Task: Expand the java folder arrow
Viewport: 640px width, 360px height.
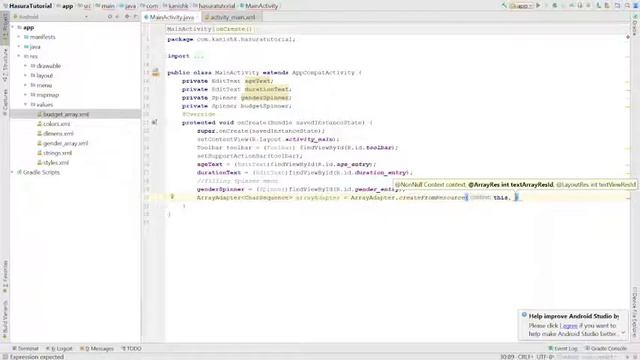Action: [x=19, y=47]
